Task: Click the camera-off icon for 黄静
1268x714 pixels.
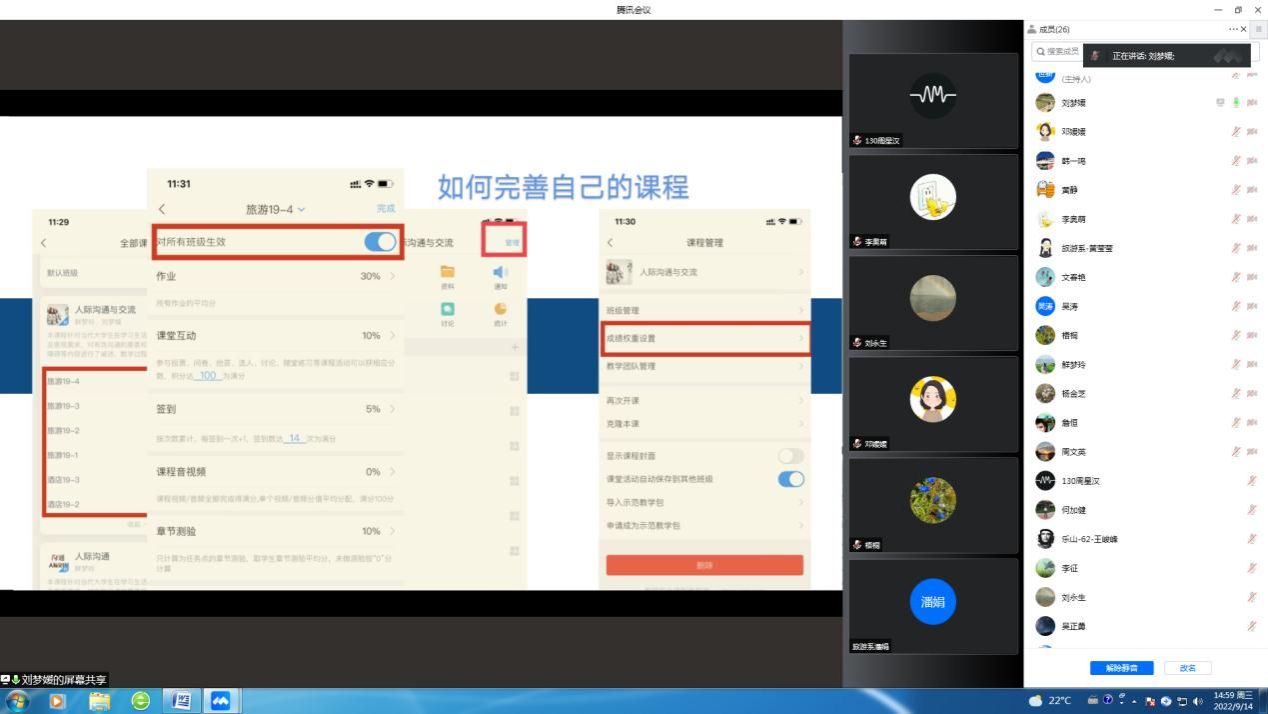Action: coord(1252,189)
